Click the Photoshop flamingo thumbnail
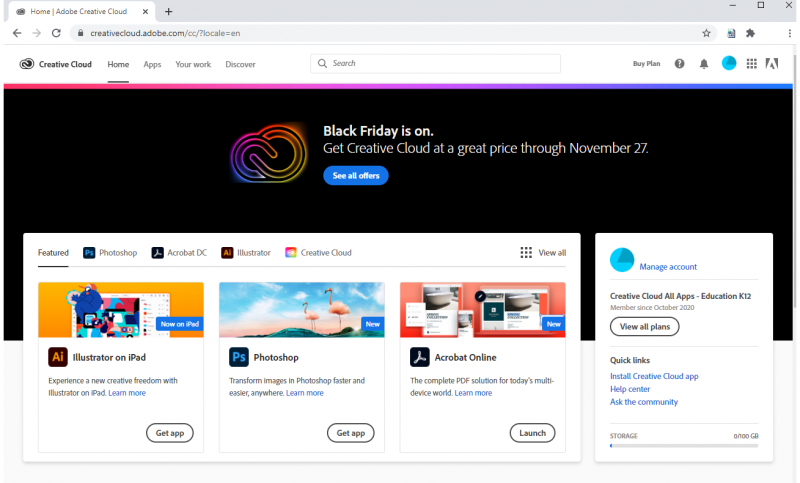This screenshot has height=483, width=800. coord(302,310)
